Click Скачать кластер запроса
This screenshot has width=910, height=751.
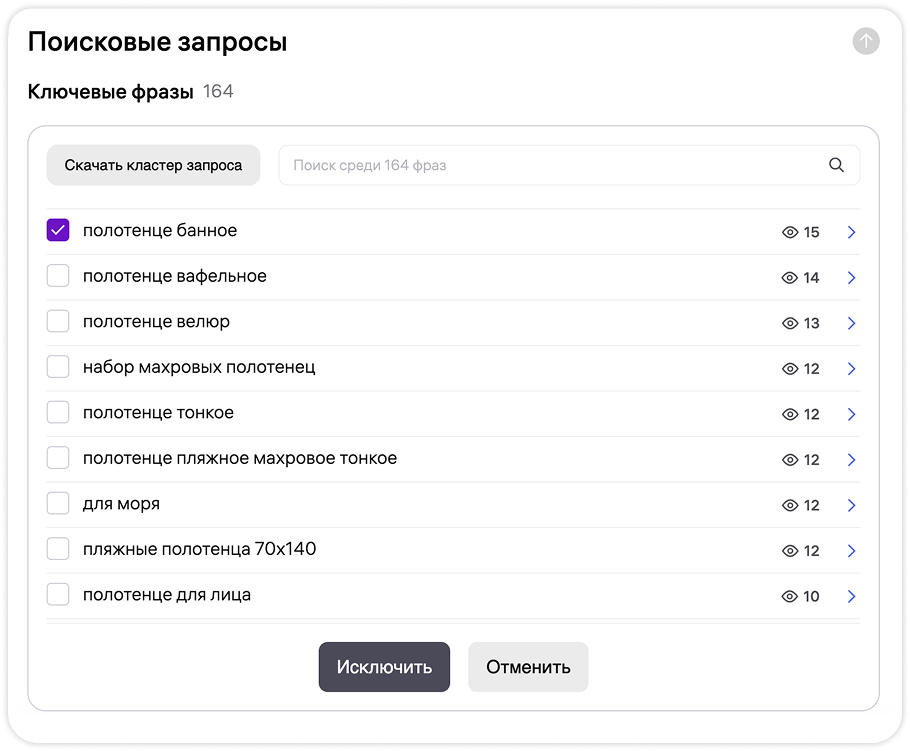click(x=153, y=165)
